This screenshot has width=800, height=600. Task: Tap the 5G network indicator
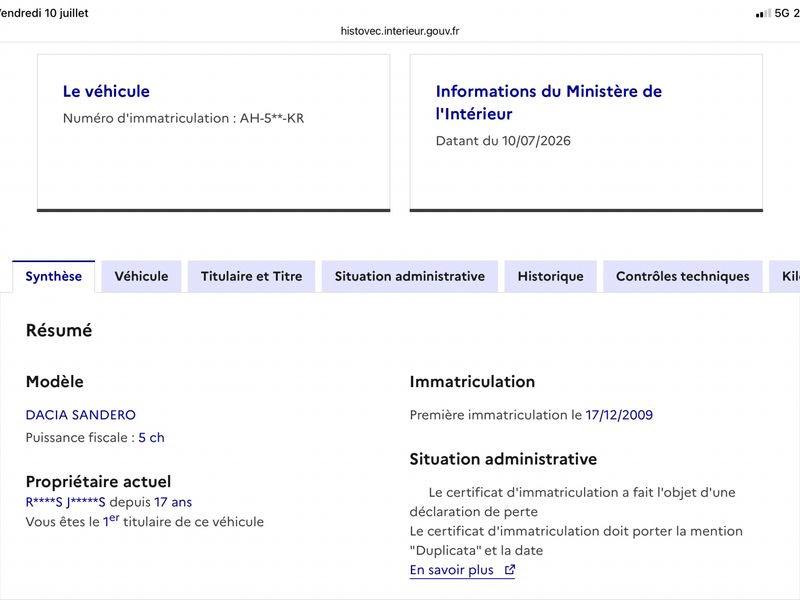[782, 13]
